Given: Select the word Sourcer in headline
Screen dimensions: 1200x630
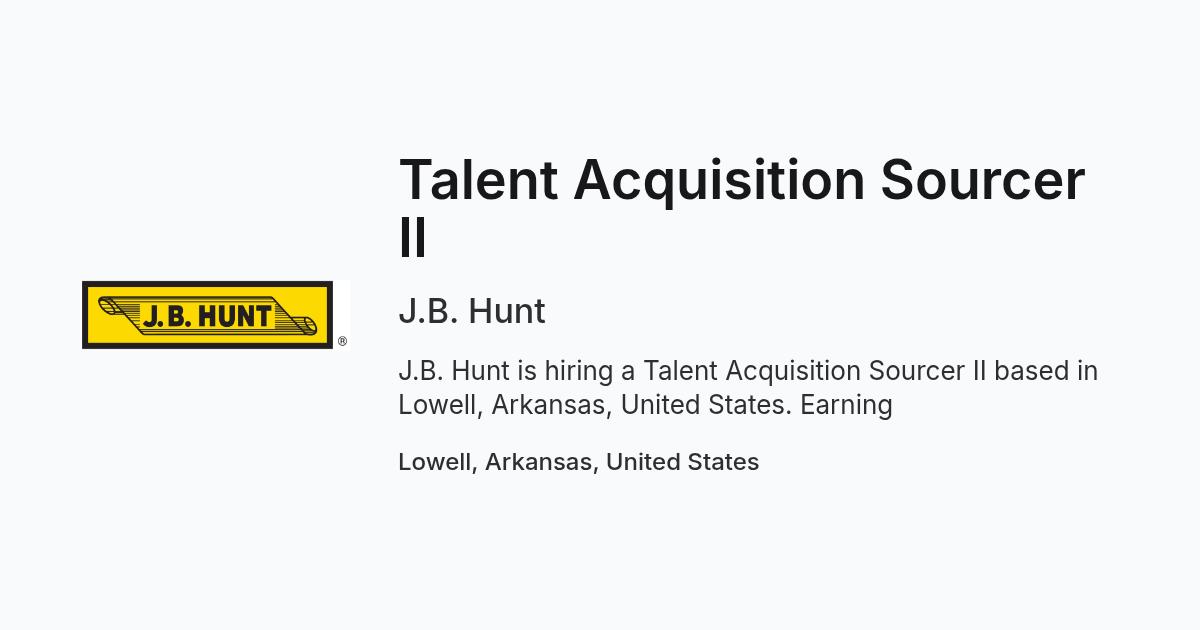Looking at the screenshot, I should (x=983, y=180).
